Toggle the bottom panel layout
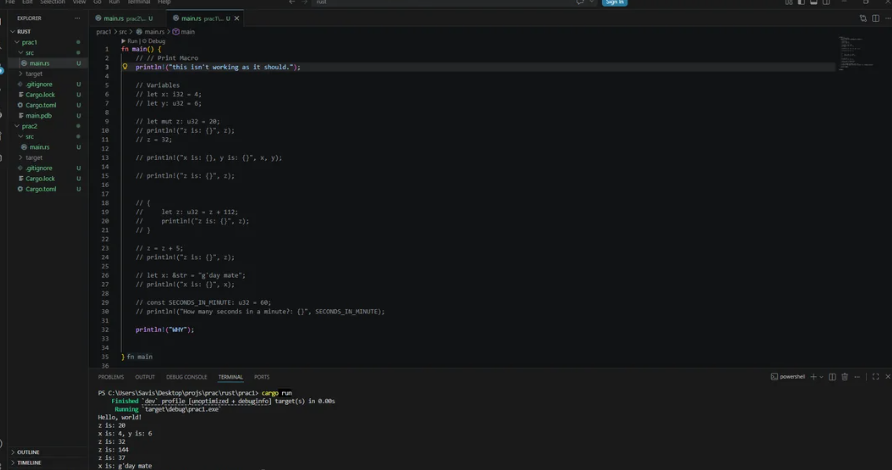The image size is (892, 470). click(x=813, y=2)
